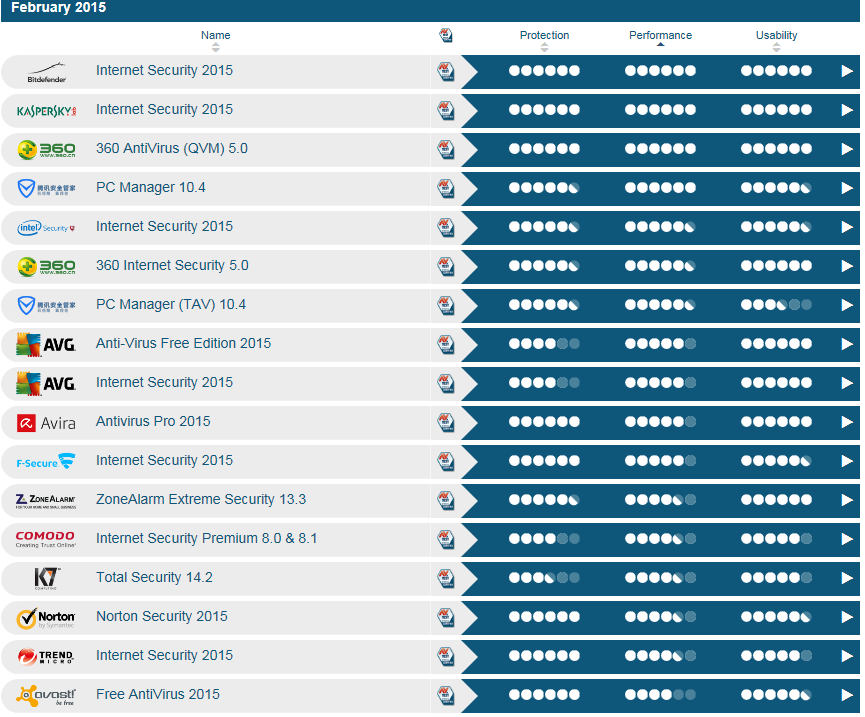865x717 pixels.
Task: Click the certification badge in the ZoneAlarm row
Action: [446, 500]
